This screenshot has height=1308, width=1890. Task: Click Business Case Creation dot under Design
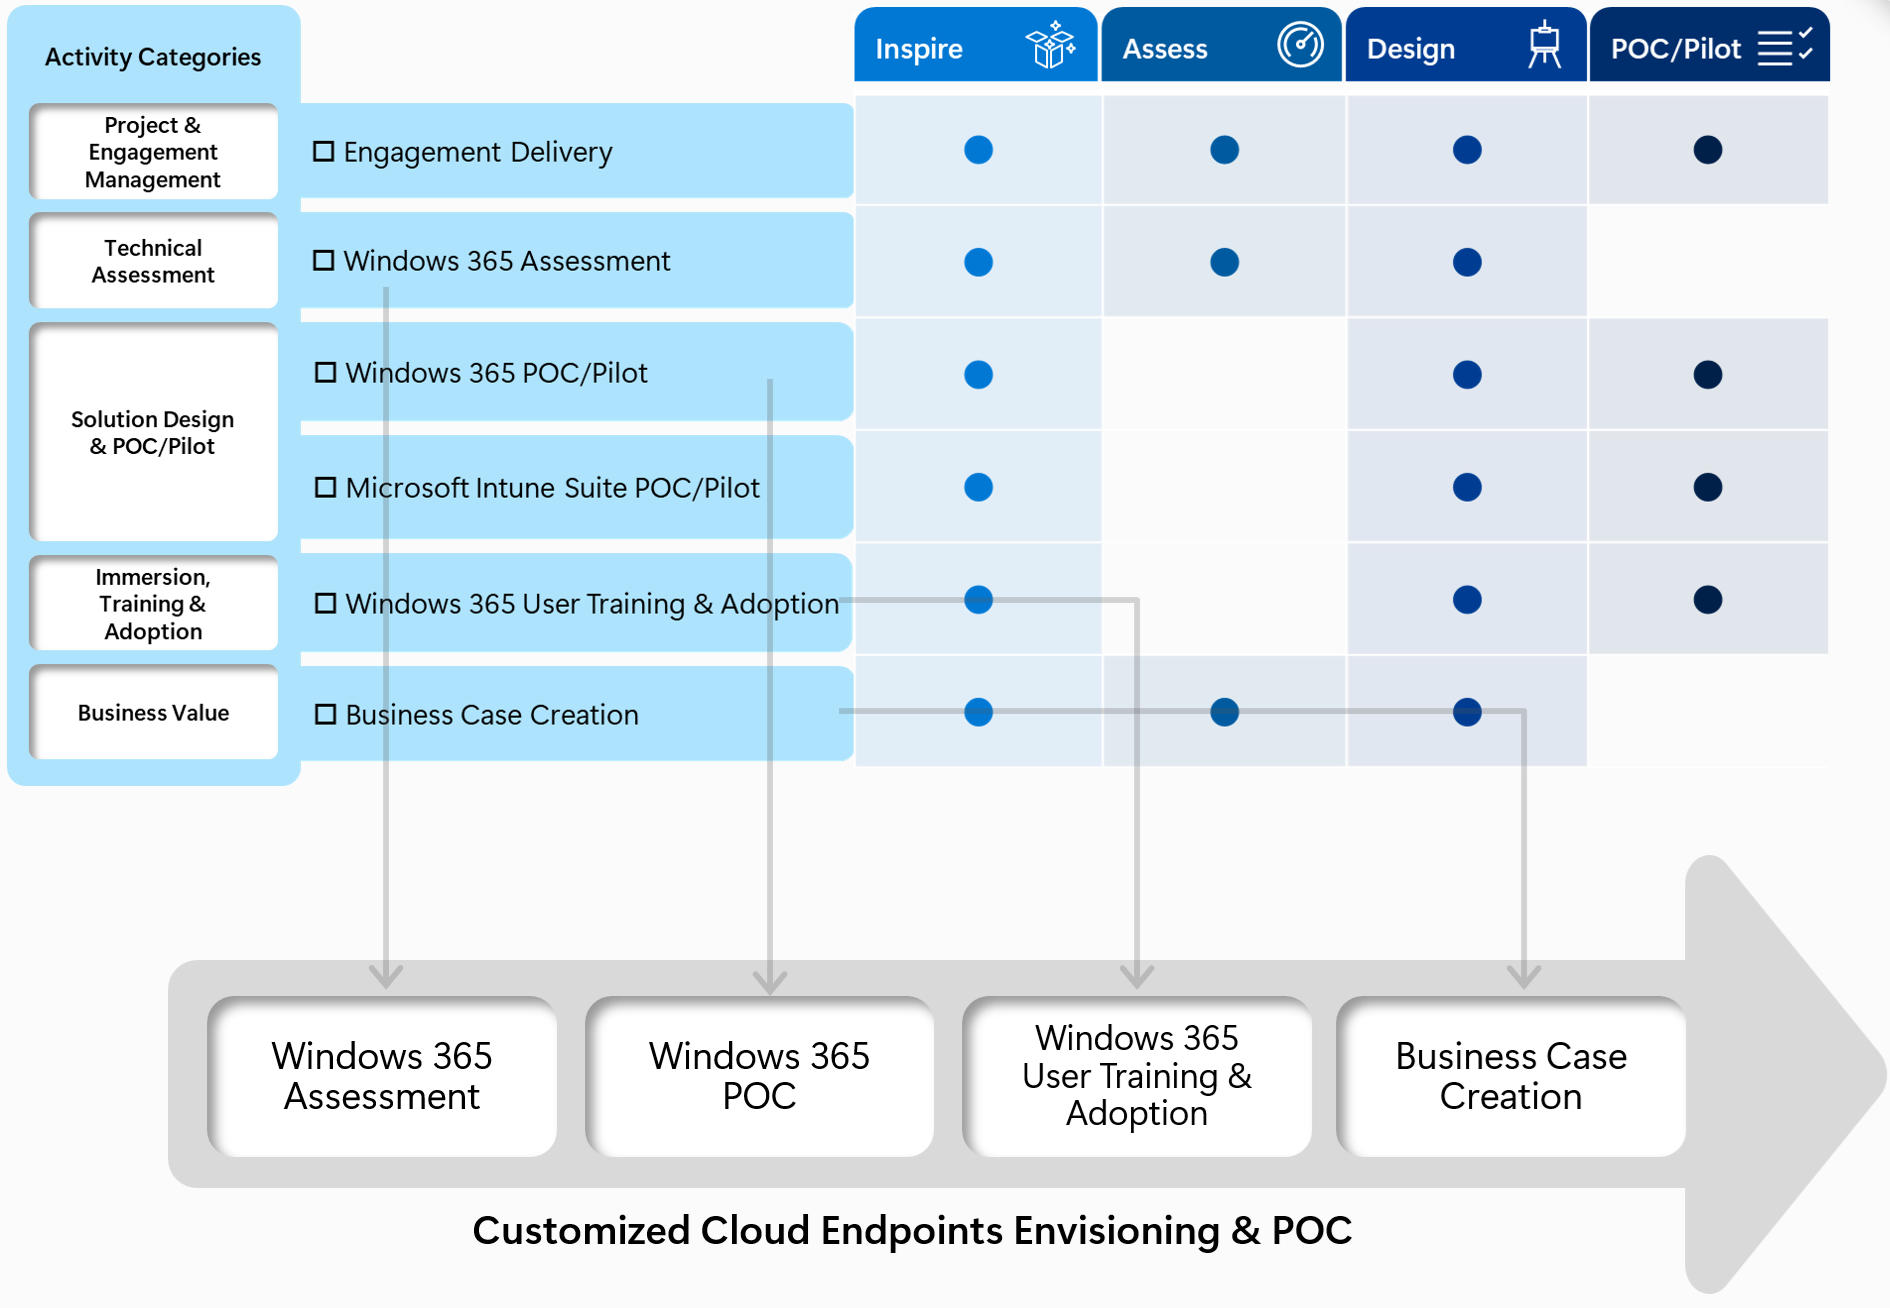coord(1467,712)
